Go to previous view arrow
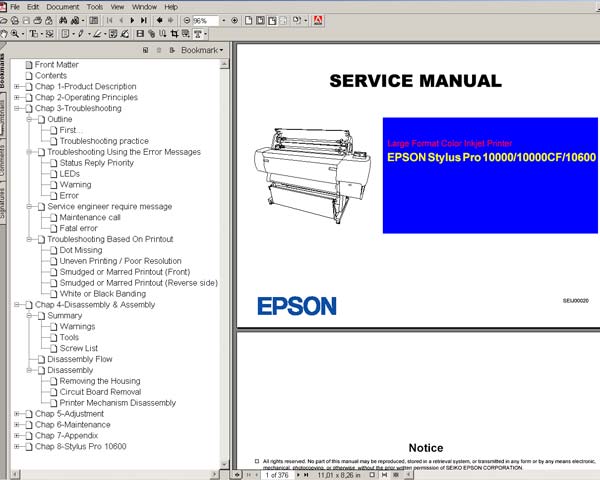The image size is (600, 480). point(160,20)
